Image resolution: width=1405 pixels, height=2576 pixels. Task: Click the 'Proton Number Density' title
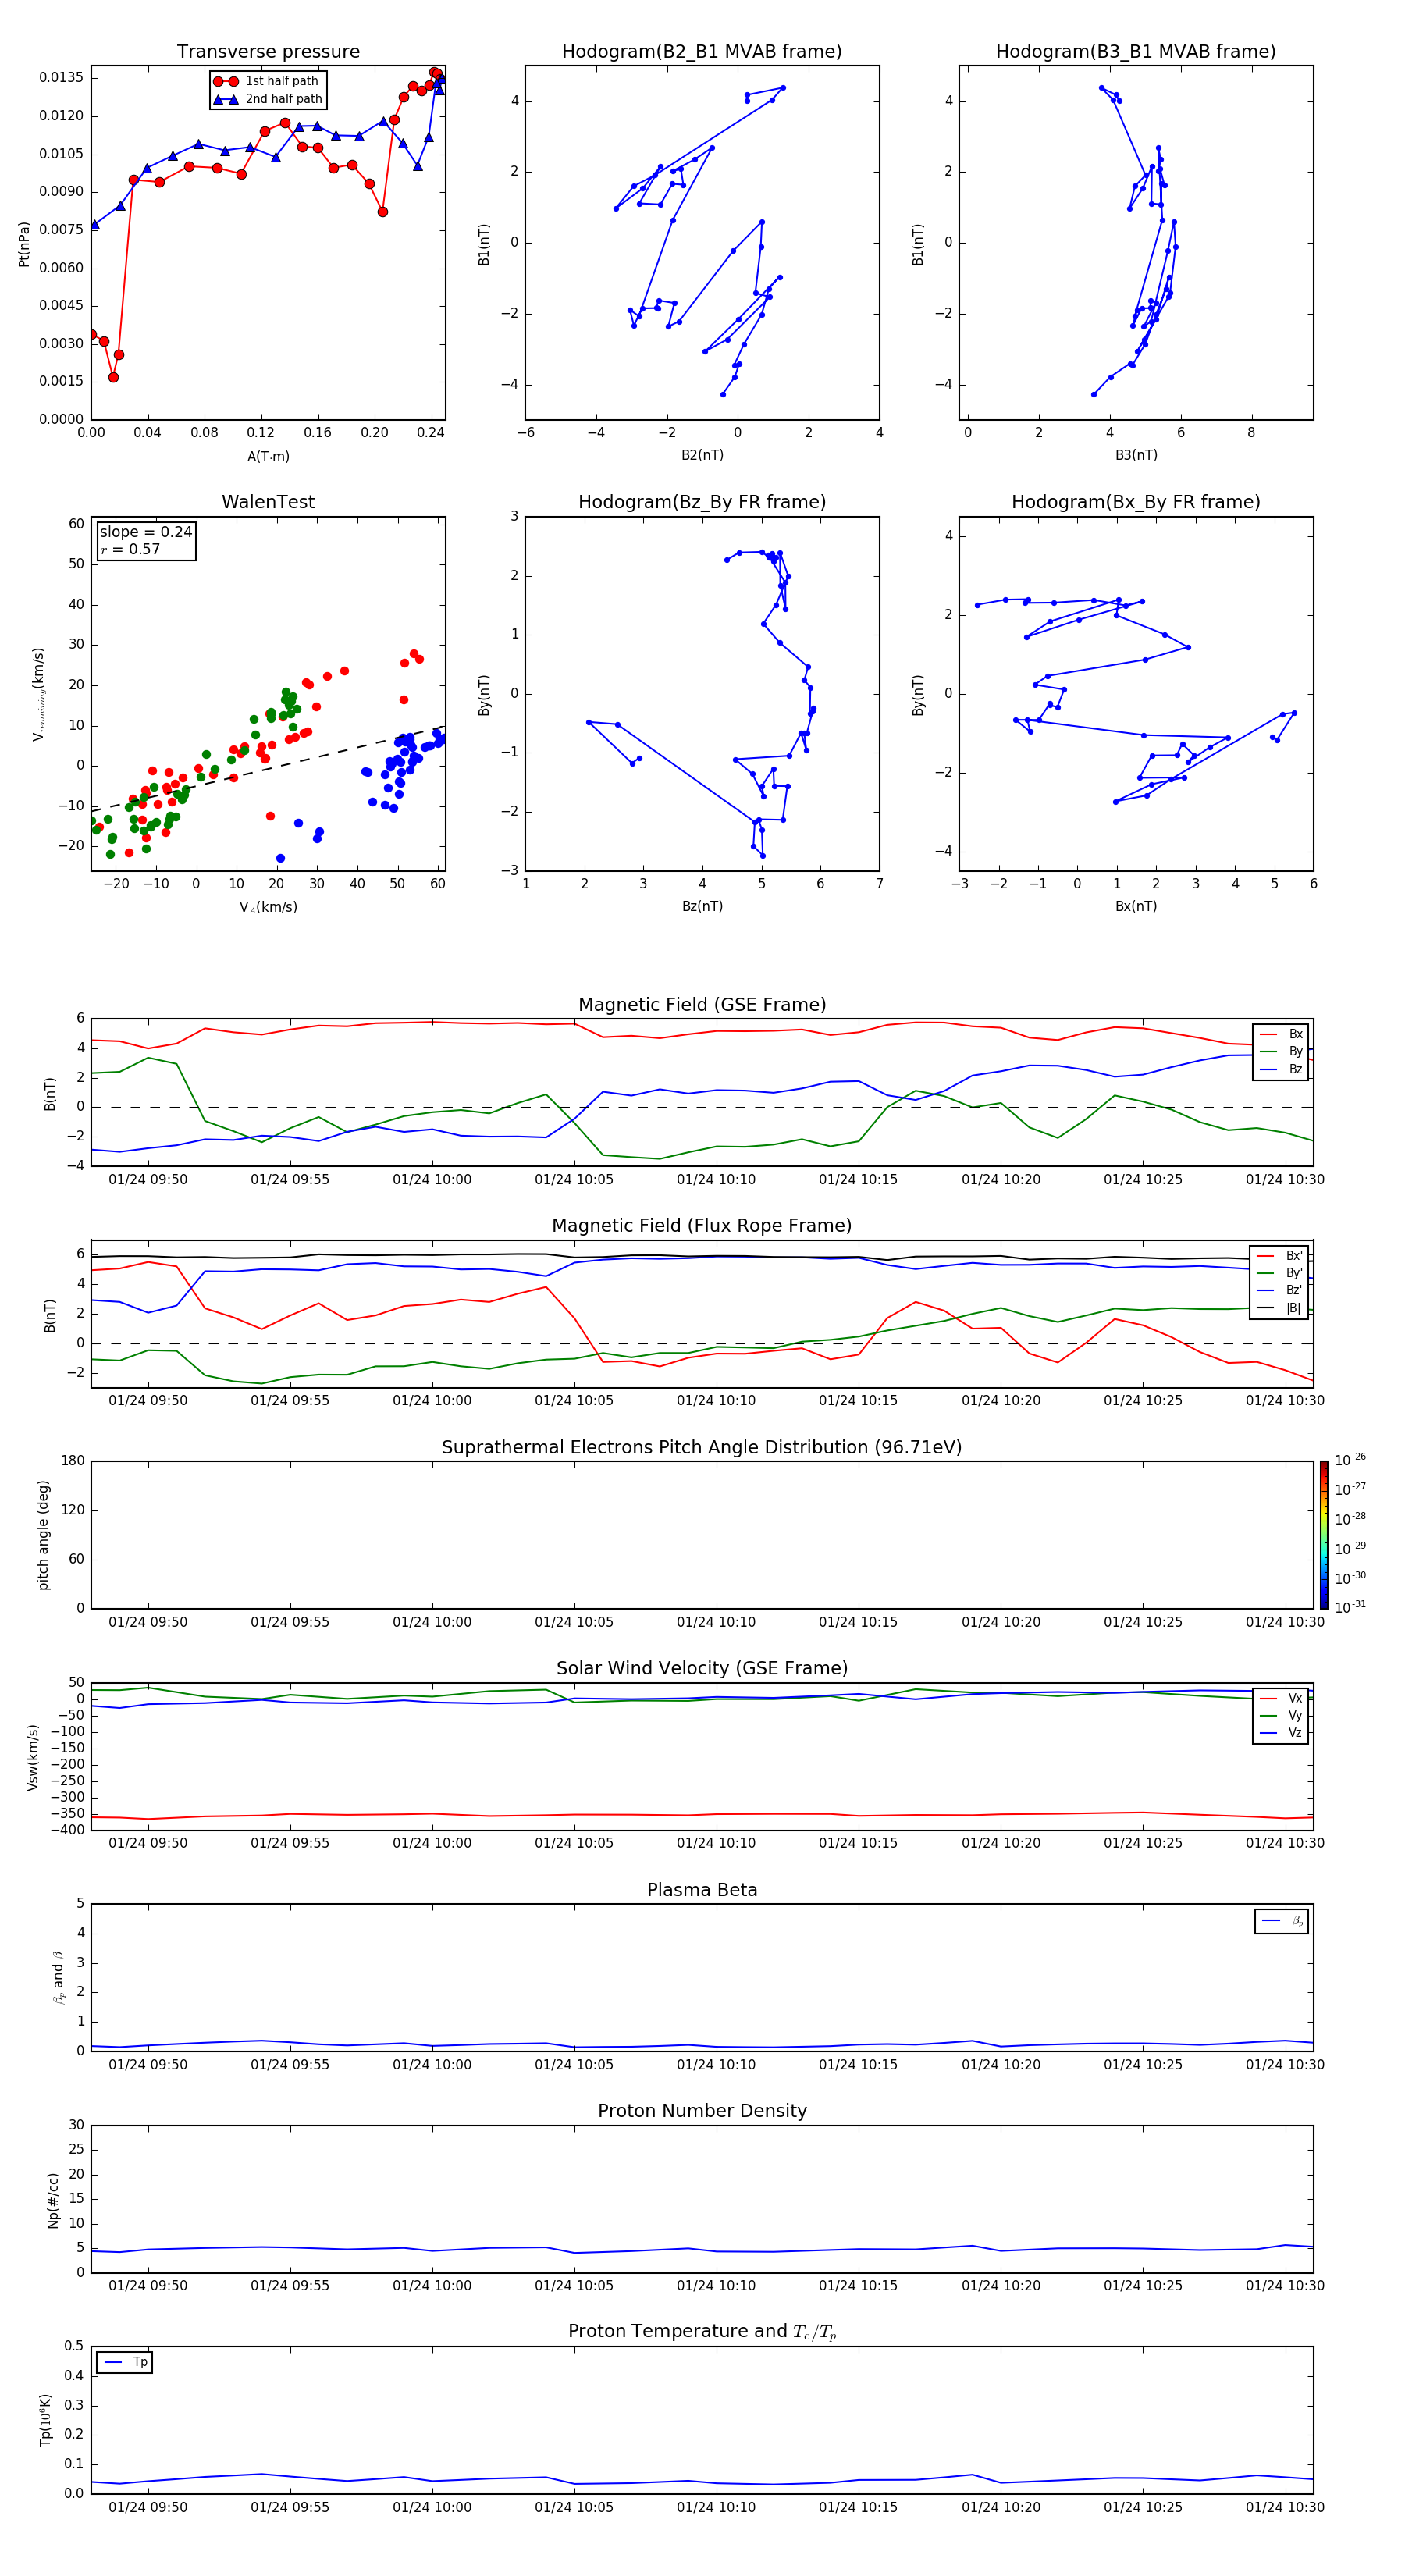pyautogui.click(x=702, y=2112)
